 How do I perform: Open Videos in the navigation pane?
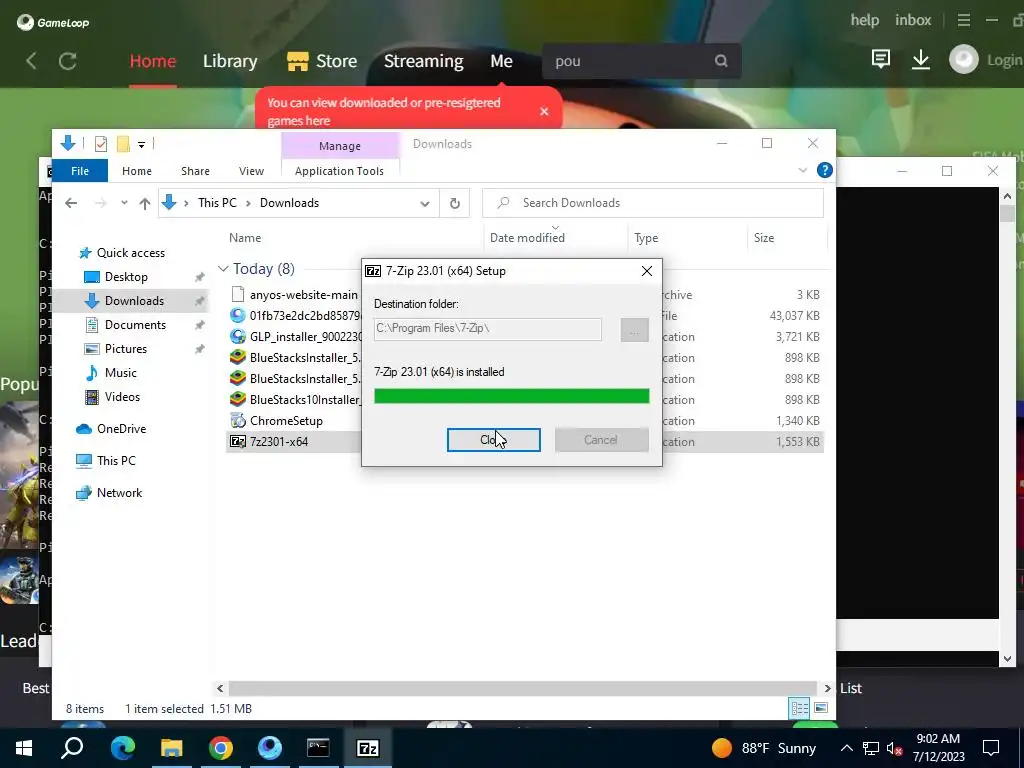tap(122, 397)
